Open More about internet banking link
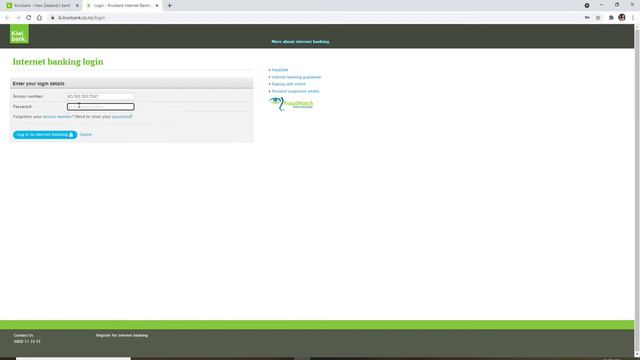The height and width of the screenshot is (360, 640). [x=300, y=42]
